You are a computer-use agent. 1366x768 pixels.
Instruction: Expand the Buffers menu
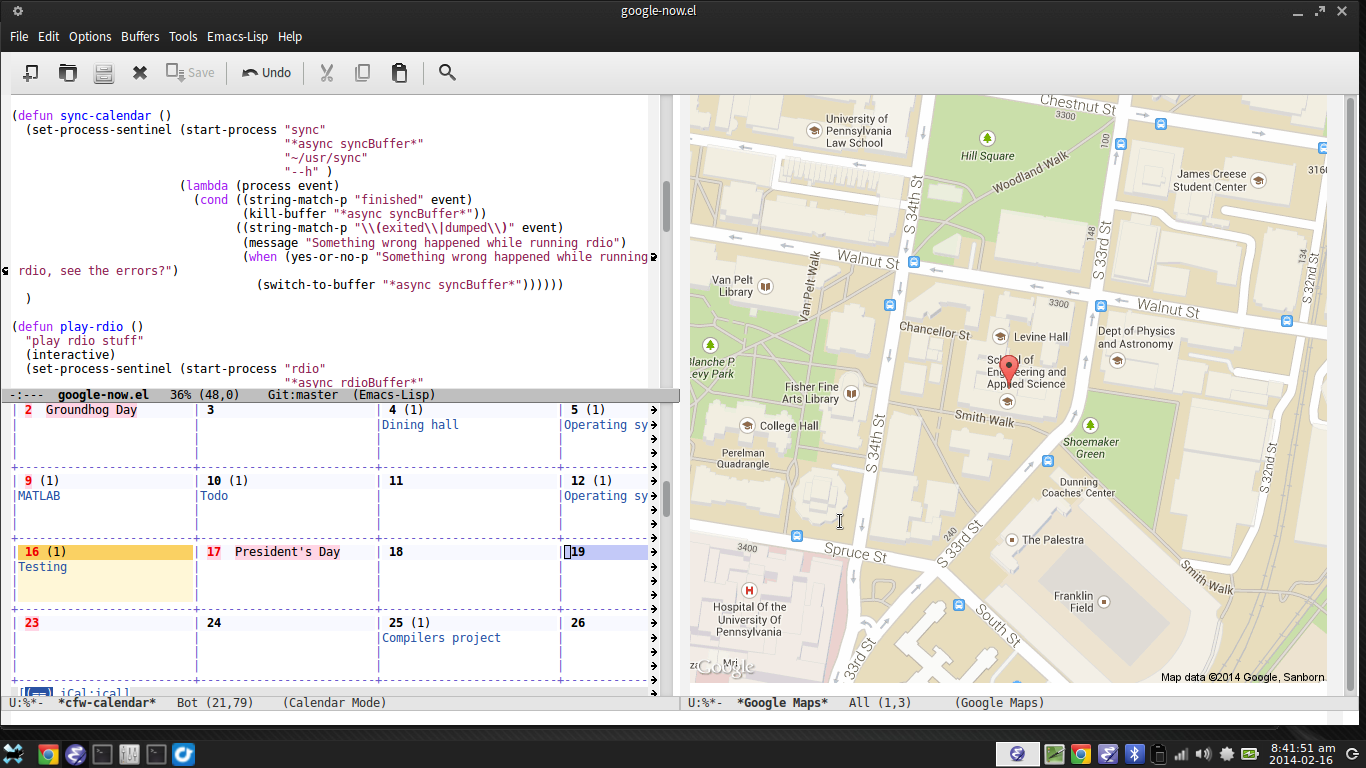[140, 36]
